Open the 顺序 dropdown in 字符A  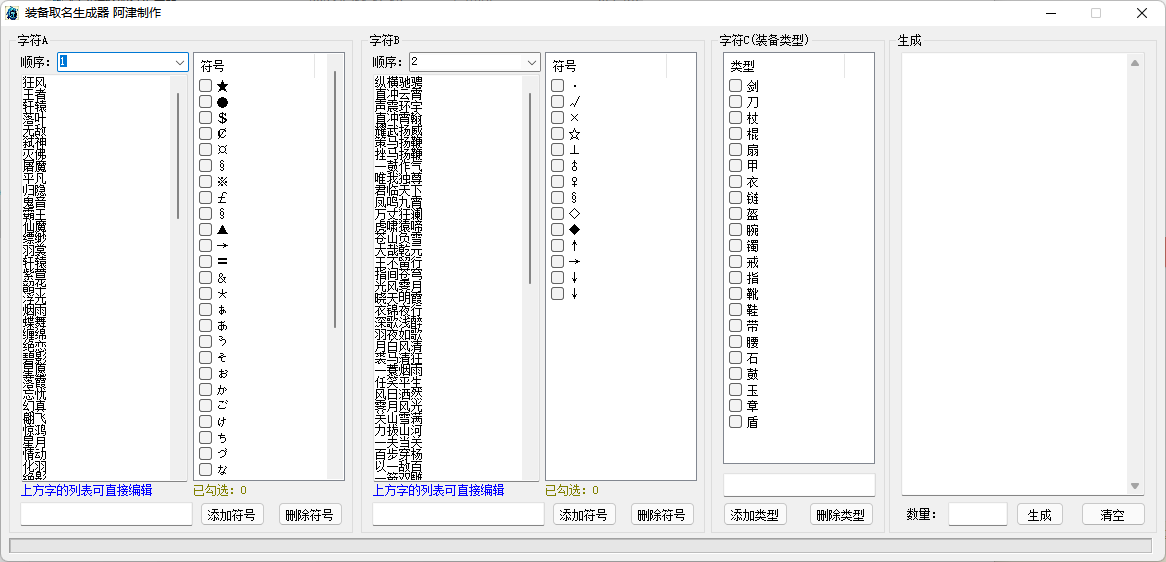pos(180,62)
